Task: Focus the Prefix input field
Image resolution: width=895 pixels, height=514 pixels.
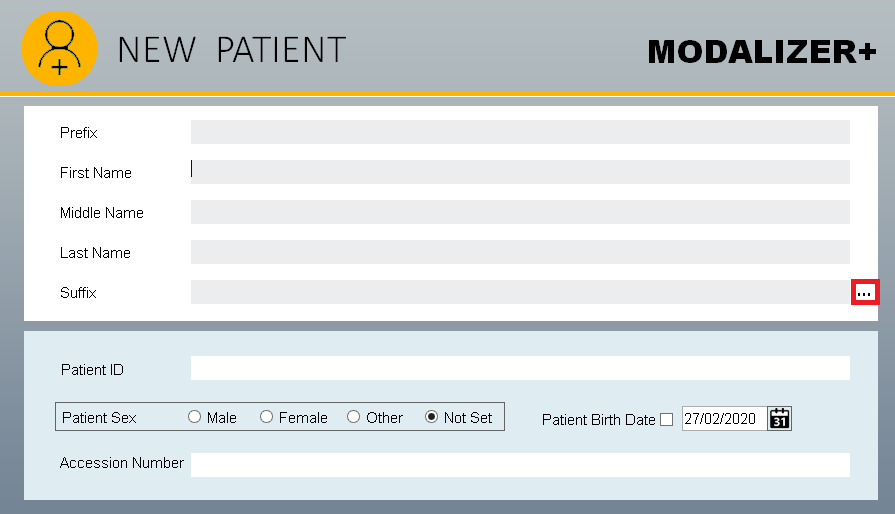Action: (520, 132)
